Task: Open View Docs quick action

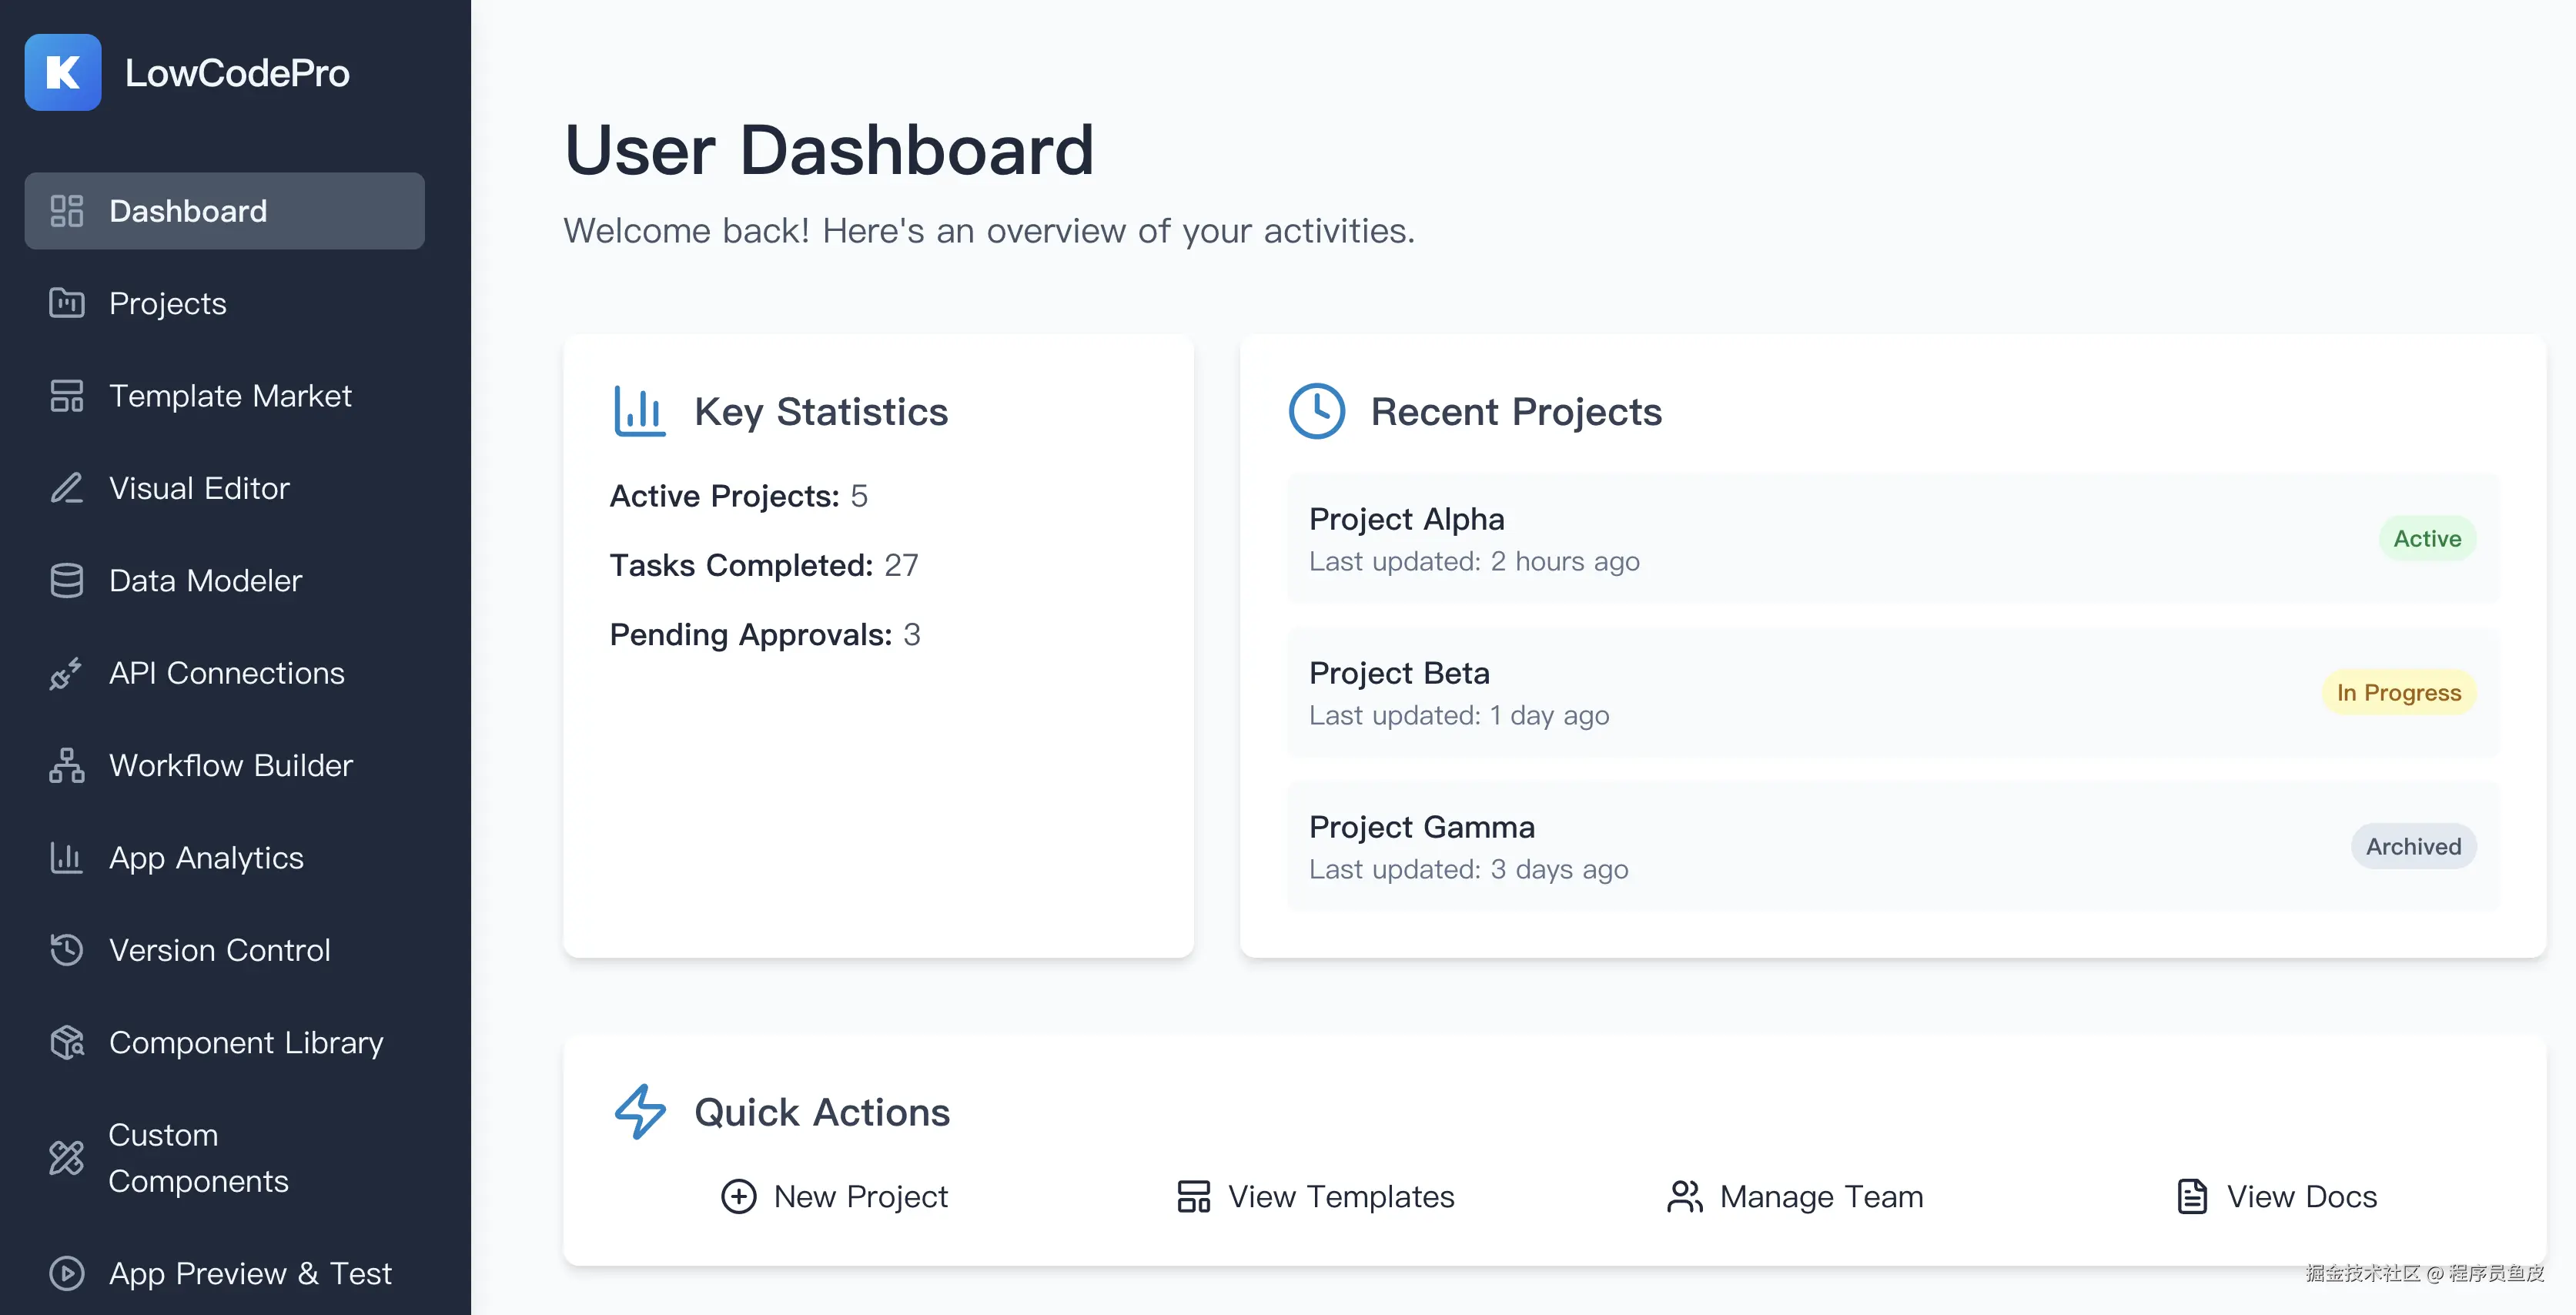Action: (2277, 1196)
